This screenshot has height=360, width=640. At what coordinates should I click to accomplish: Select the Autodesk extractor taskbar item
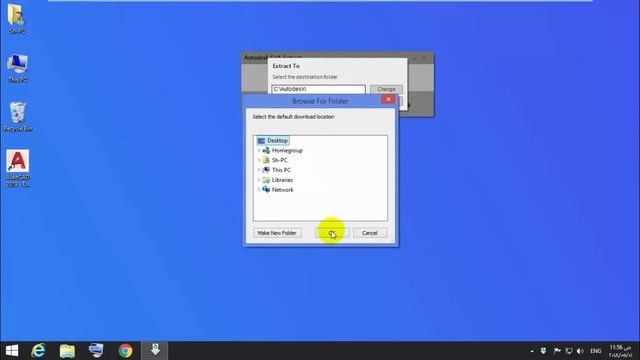[x=155, y=351]
